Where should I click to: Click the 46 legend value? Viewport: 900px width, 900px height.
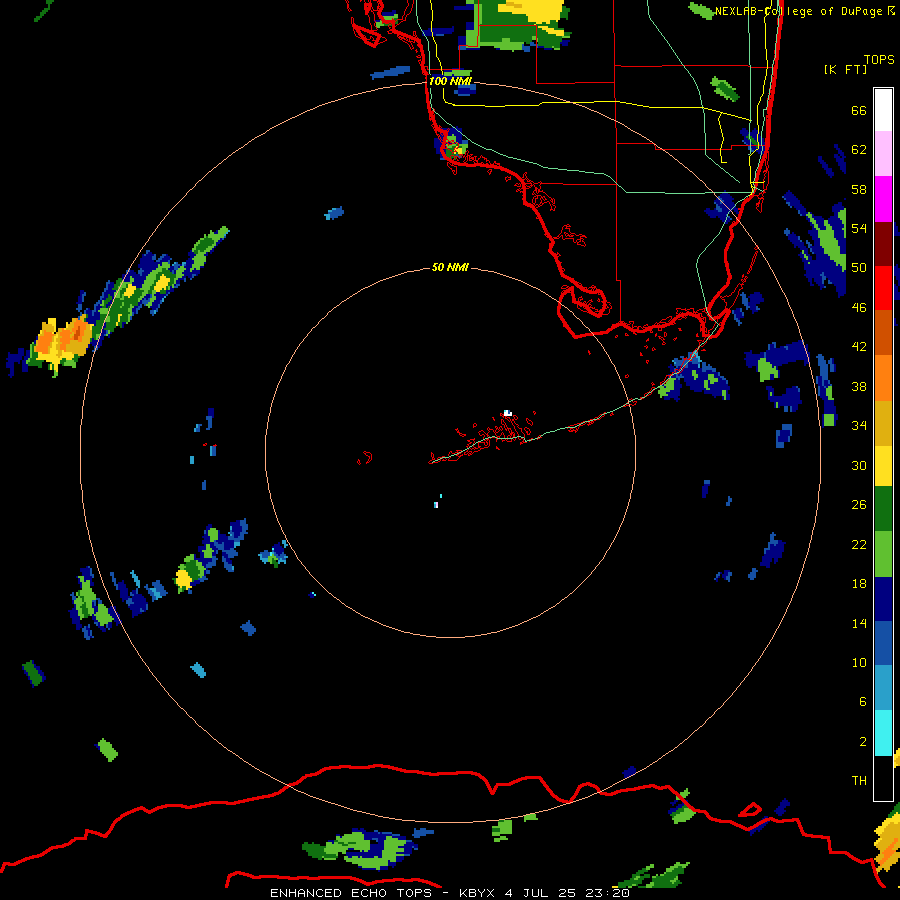click(x=859, y=308)
